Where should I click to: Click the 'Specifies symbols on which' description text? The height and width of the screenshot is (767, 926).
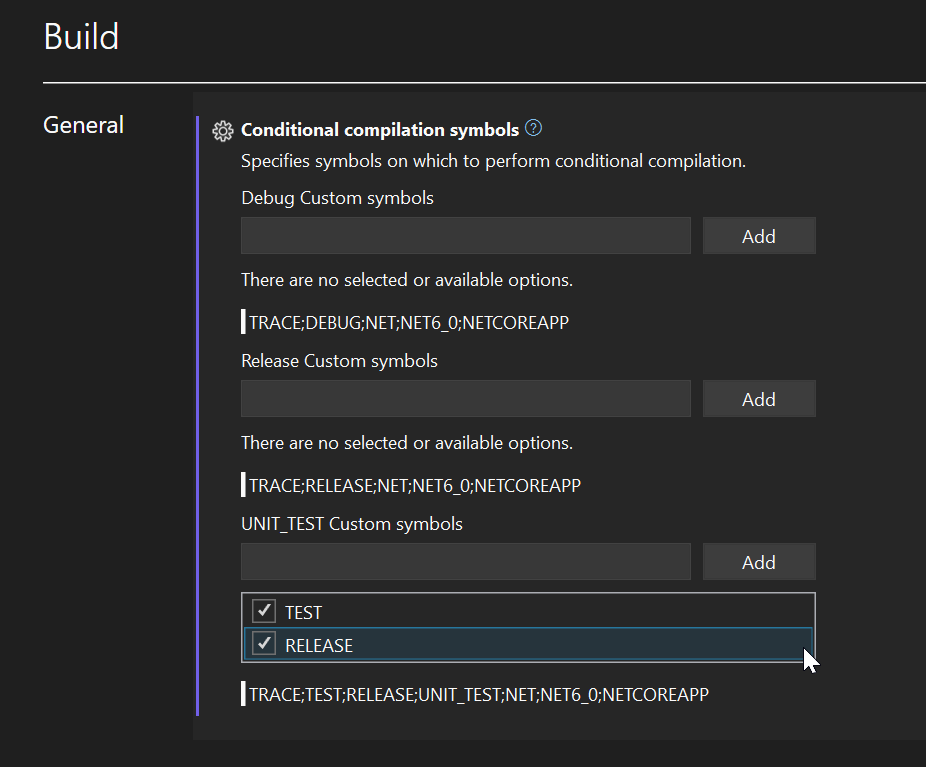coord(493,161)
